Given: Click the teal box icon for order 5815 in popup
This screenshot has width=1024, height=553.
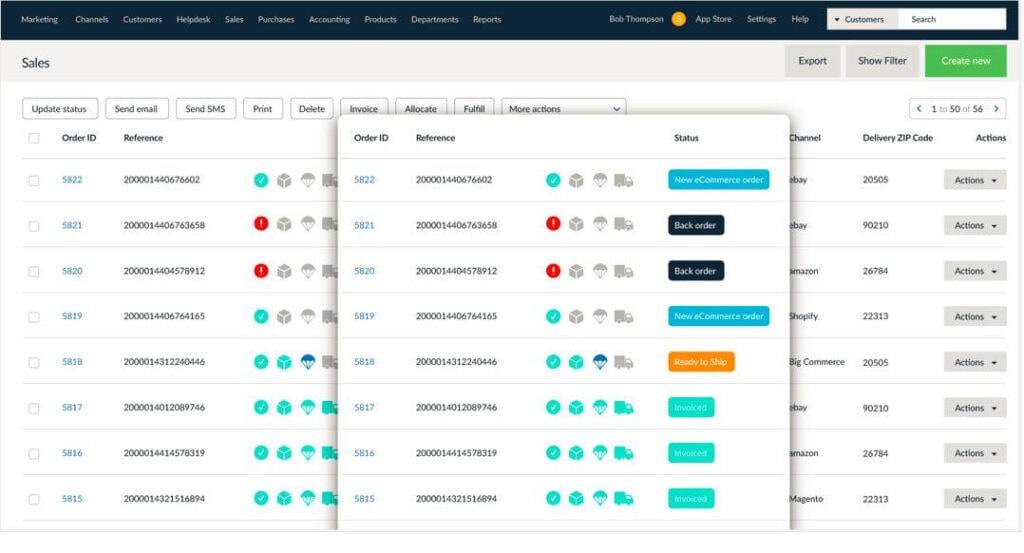Looking at the screenshot, I should click(x=576, y=499).
